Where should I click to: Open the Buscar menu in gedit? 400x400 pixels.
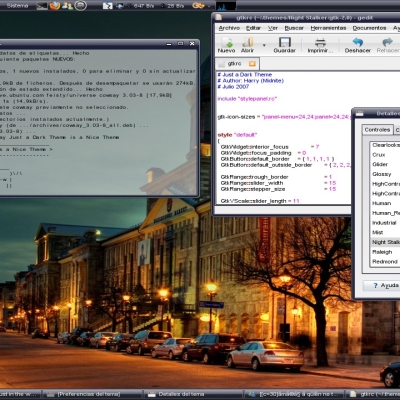[294, 28]
